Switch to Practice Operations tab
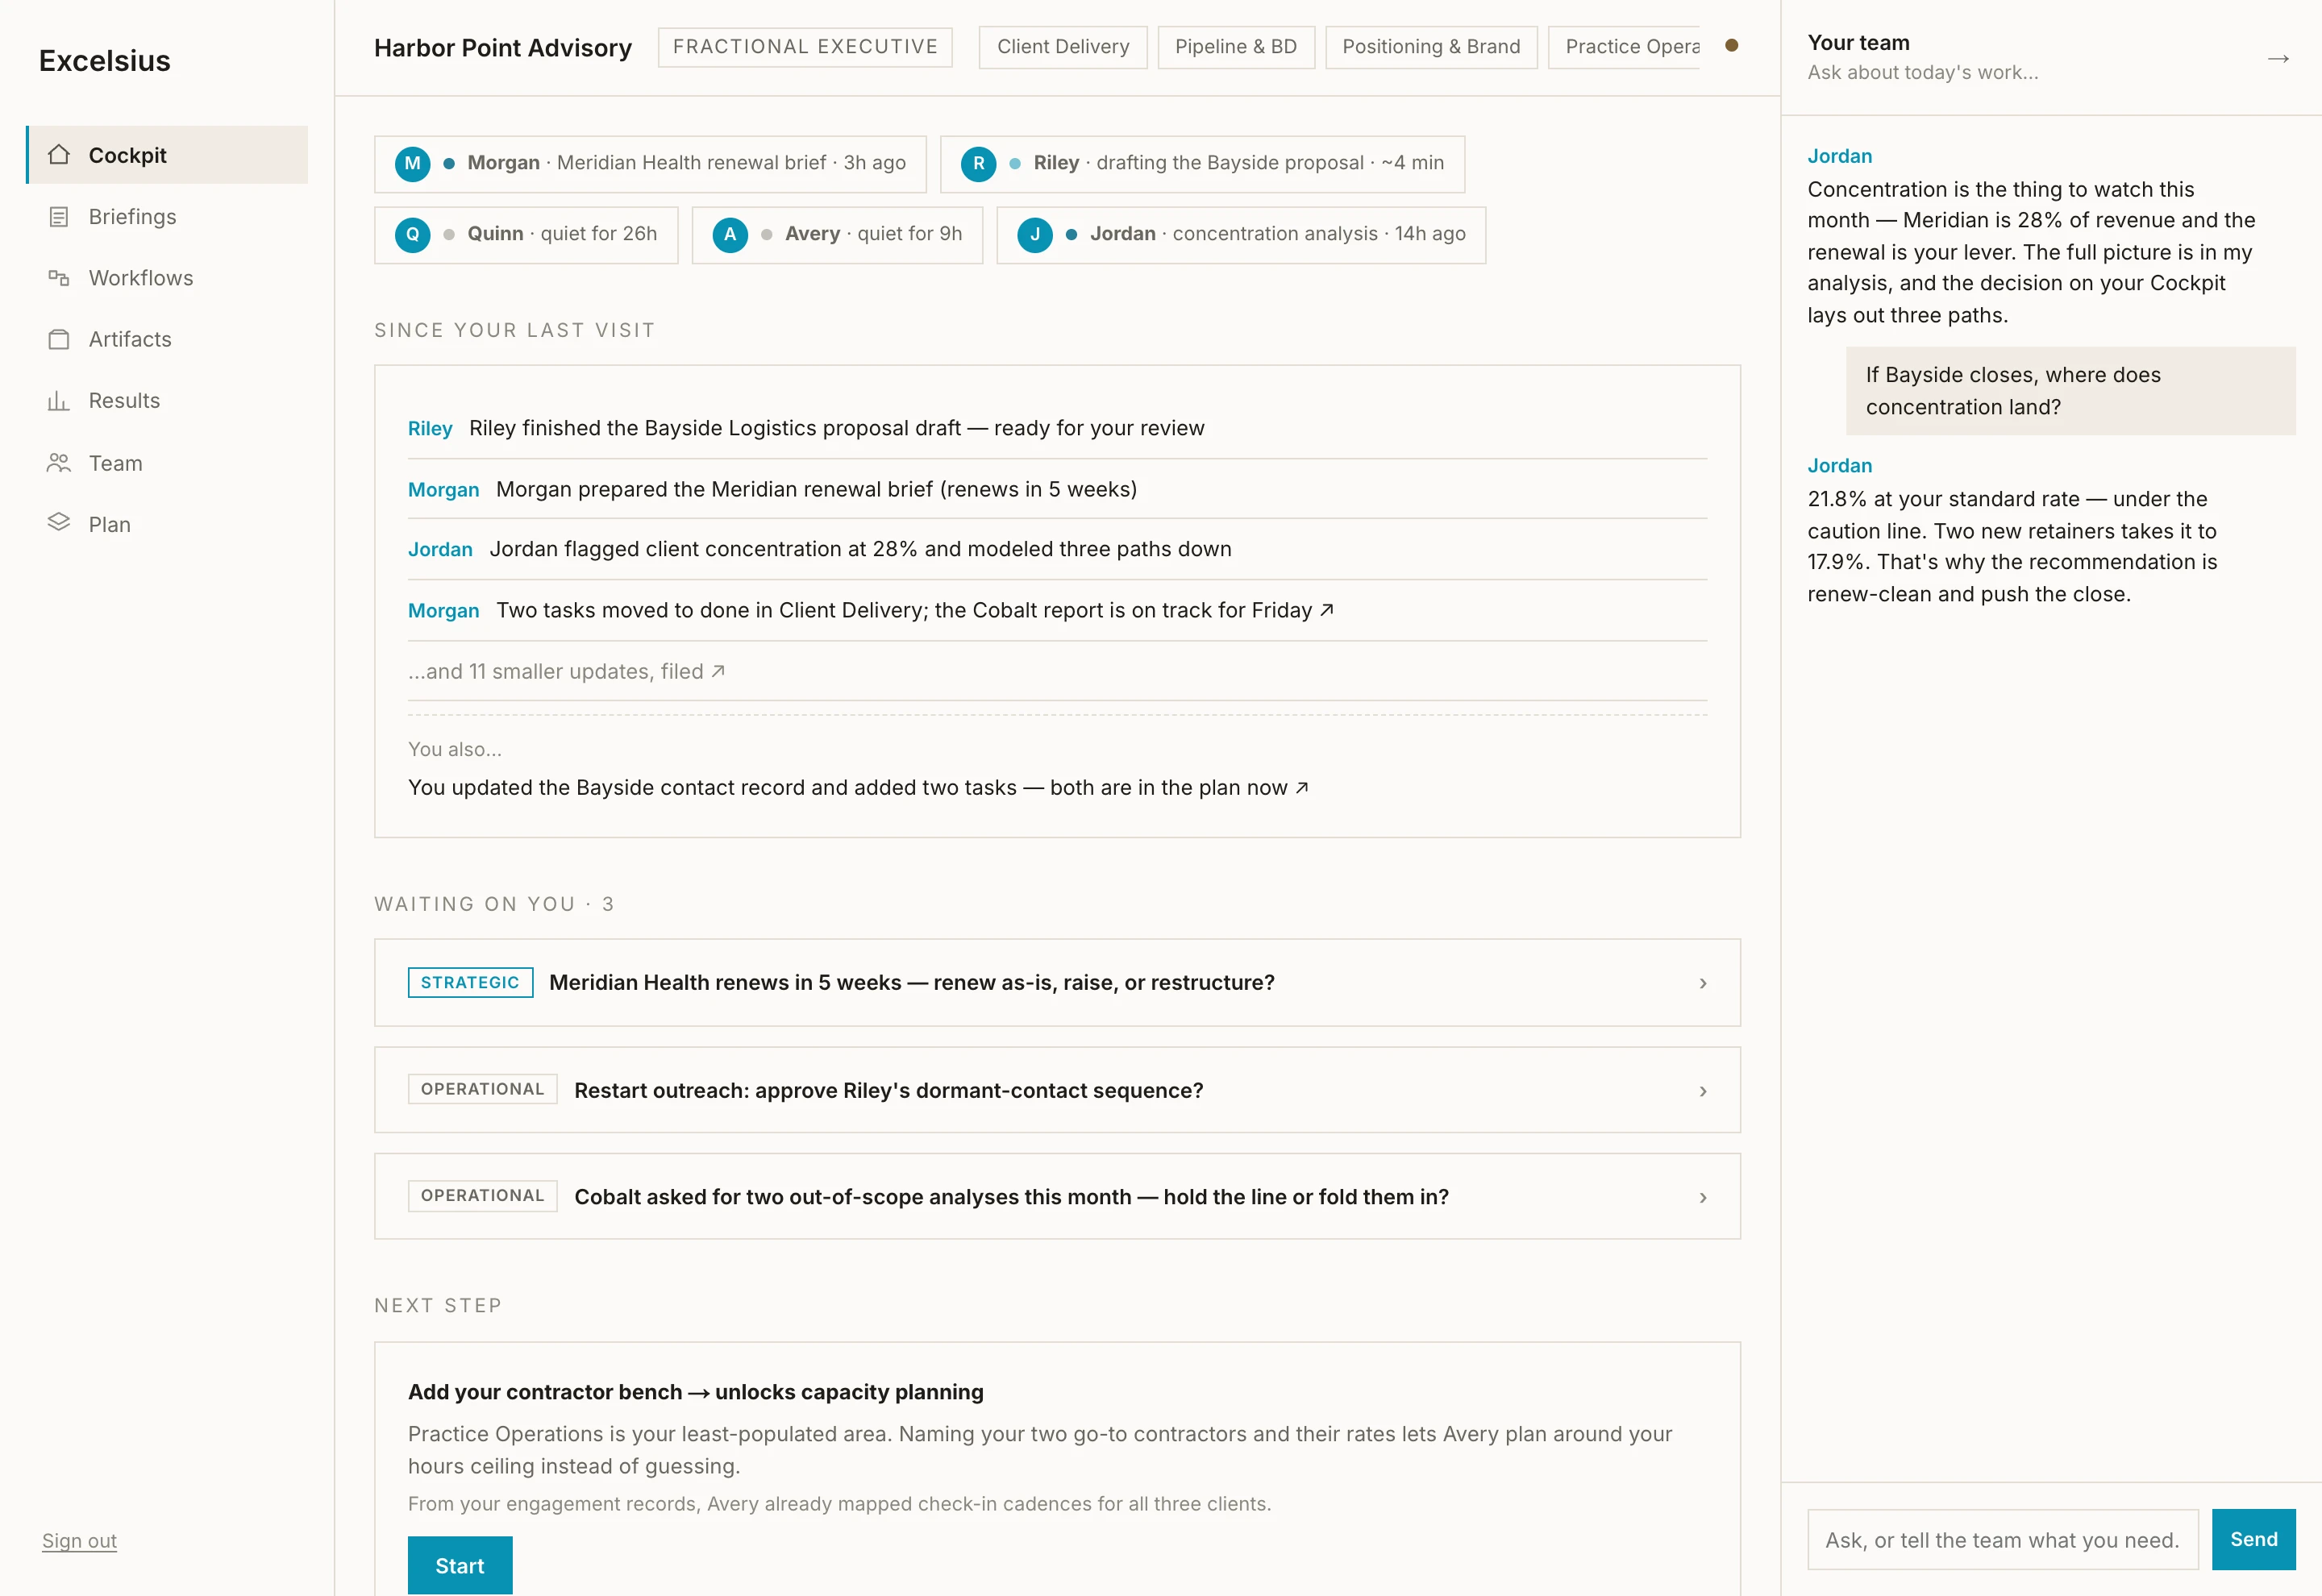The width and height of the screenshot is (2322, 1596). click(1624, 47)
